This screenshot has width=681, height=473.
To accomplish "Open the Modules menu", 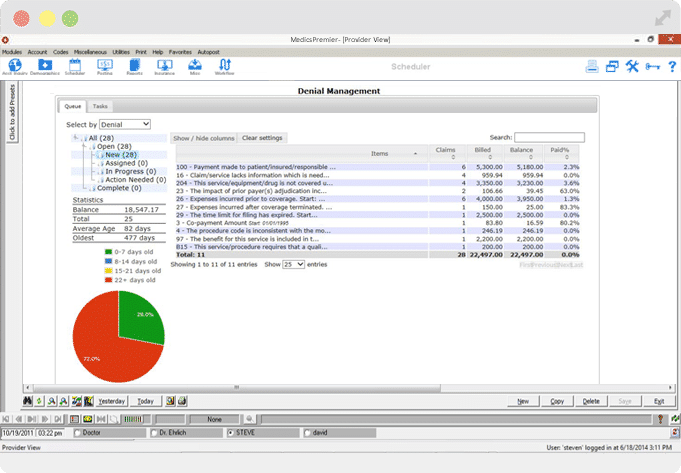I will (x=12, y=52).
